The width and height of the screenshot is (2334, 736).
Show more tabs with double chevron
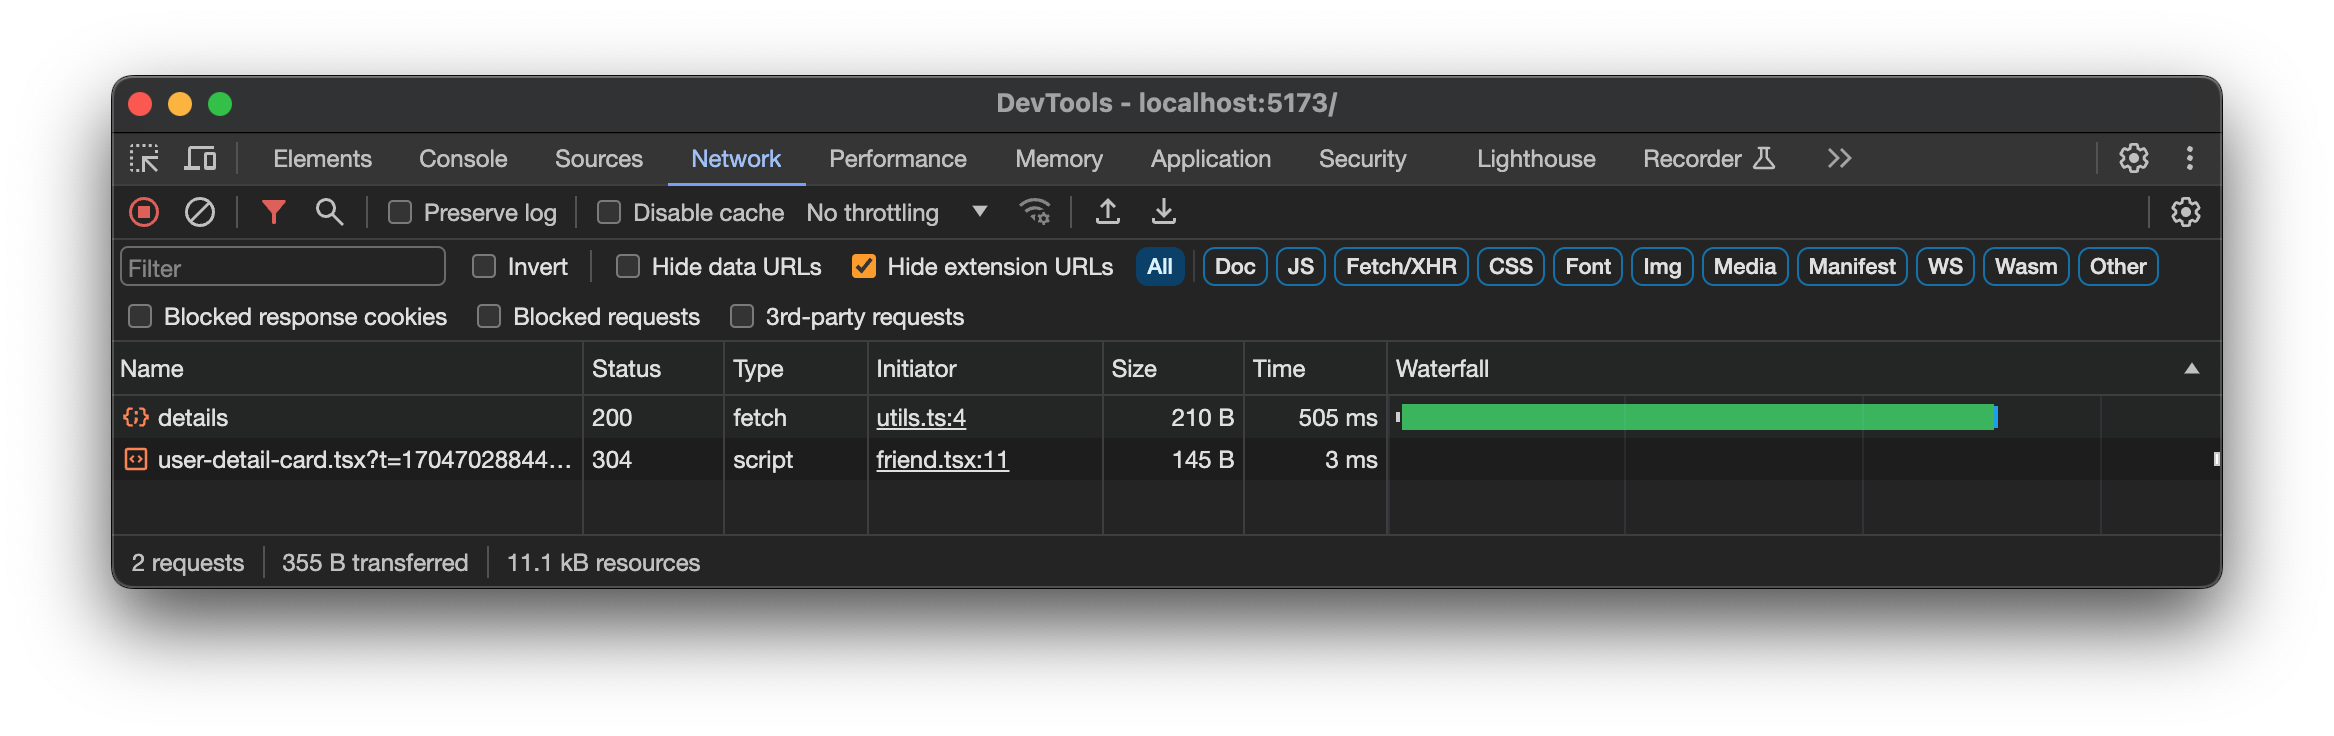click(1839, 158)
